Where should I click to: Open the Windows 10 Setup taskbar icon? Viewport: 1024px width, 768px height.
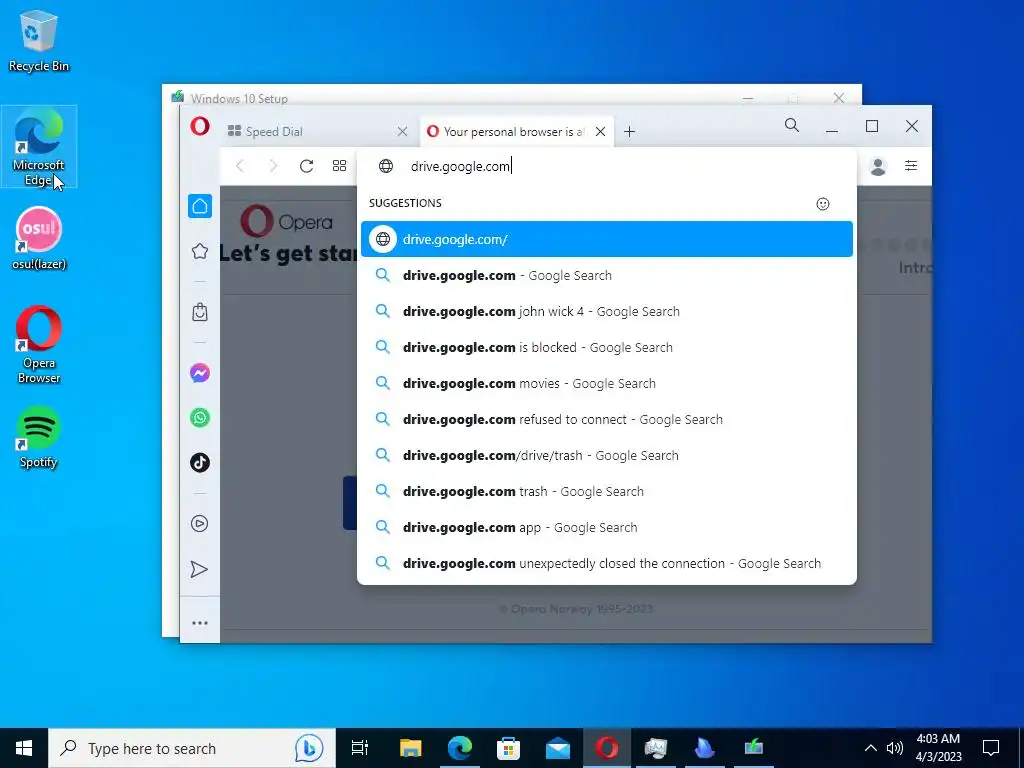753,748
